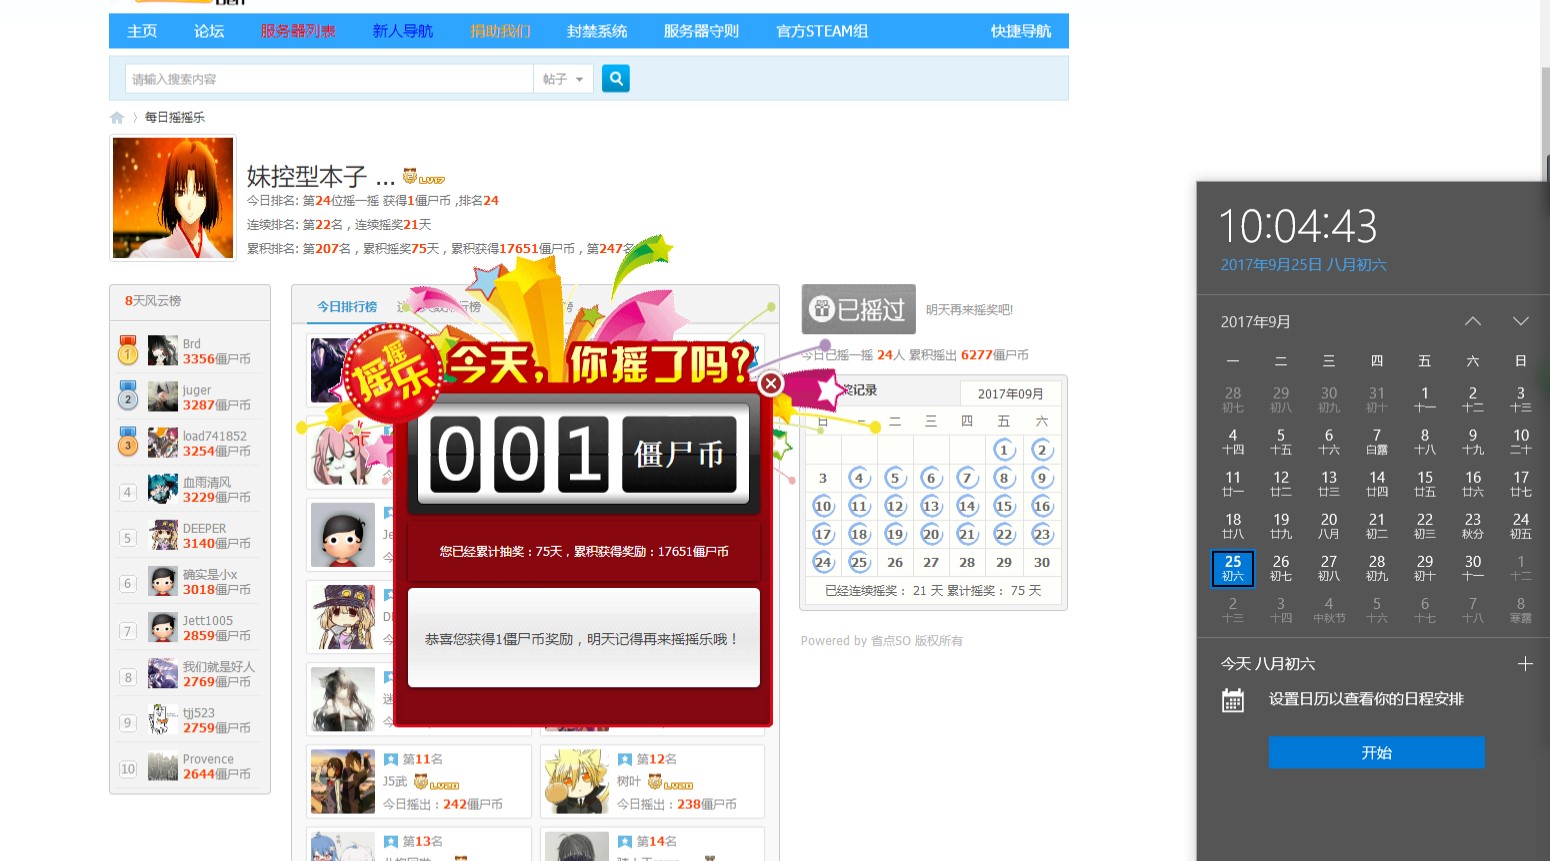Click the 每日摇摇乐 breadcrumb link

coord(175,118)
